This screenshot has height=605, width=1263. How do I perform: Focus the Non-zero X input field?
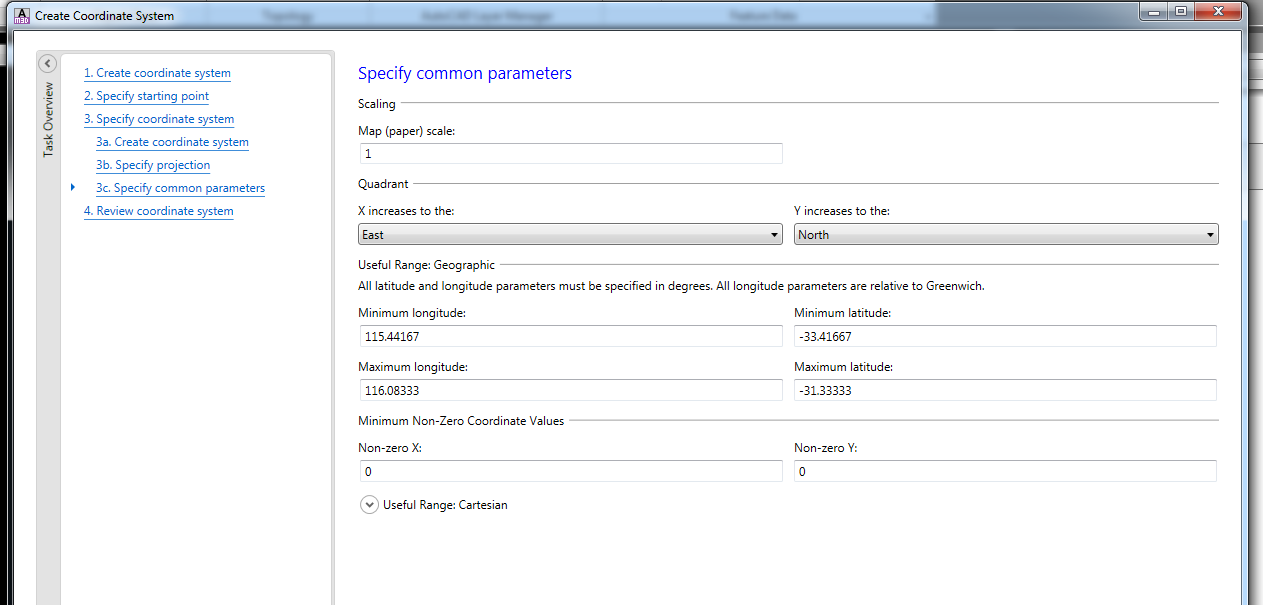point(570,472)
